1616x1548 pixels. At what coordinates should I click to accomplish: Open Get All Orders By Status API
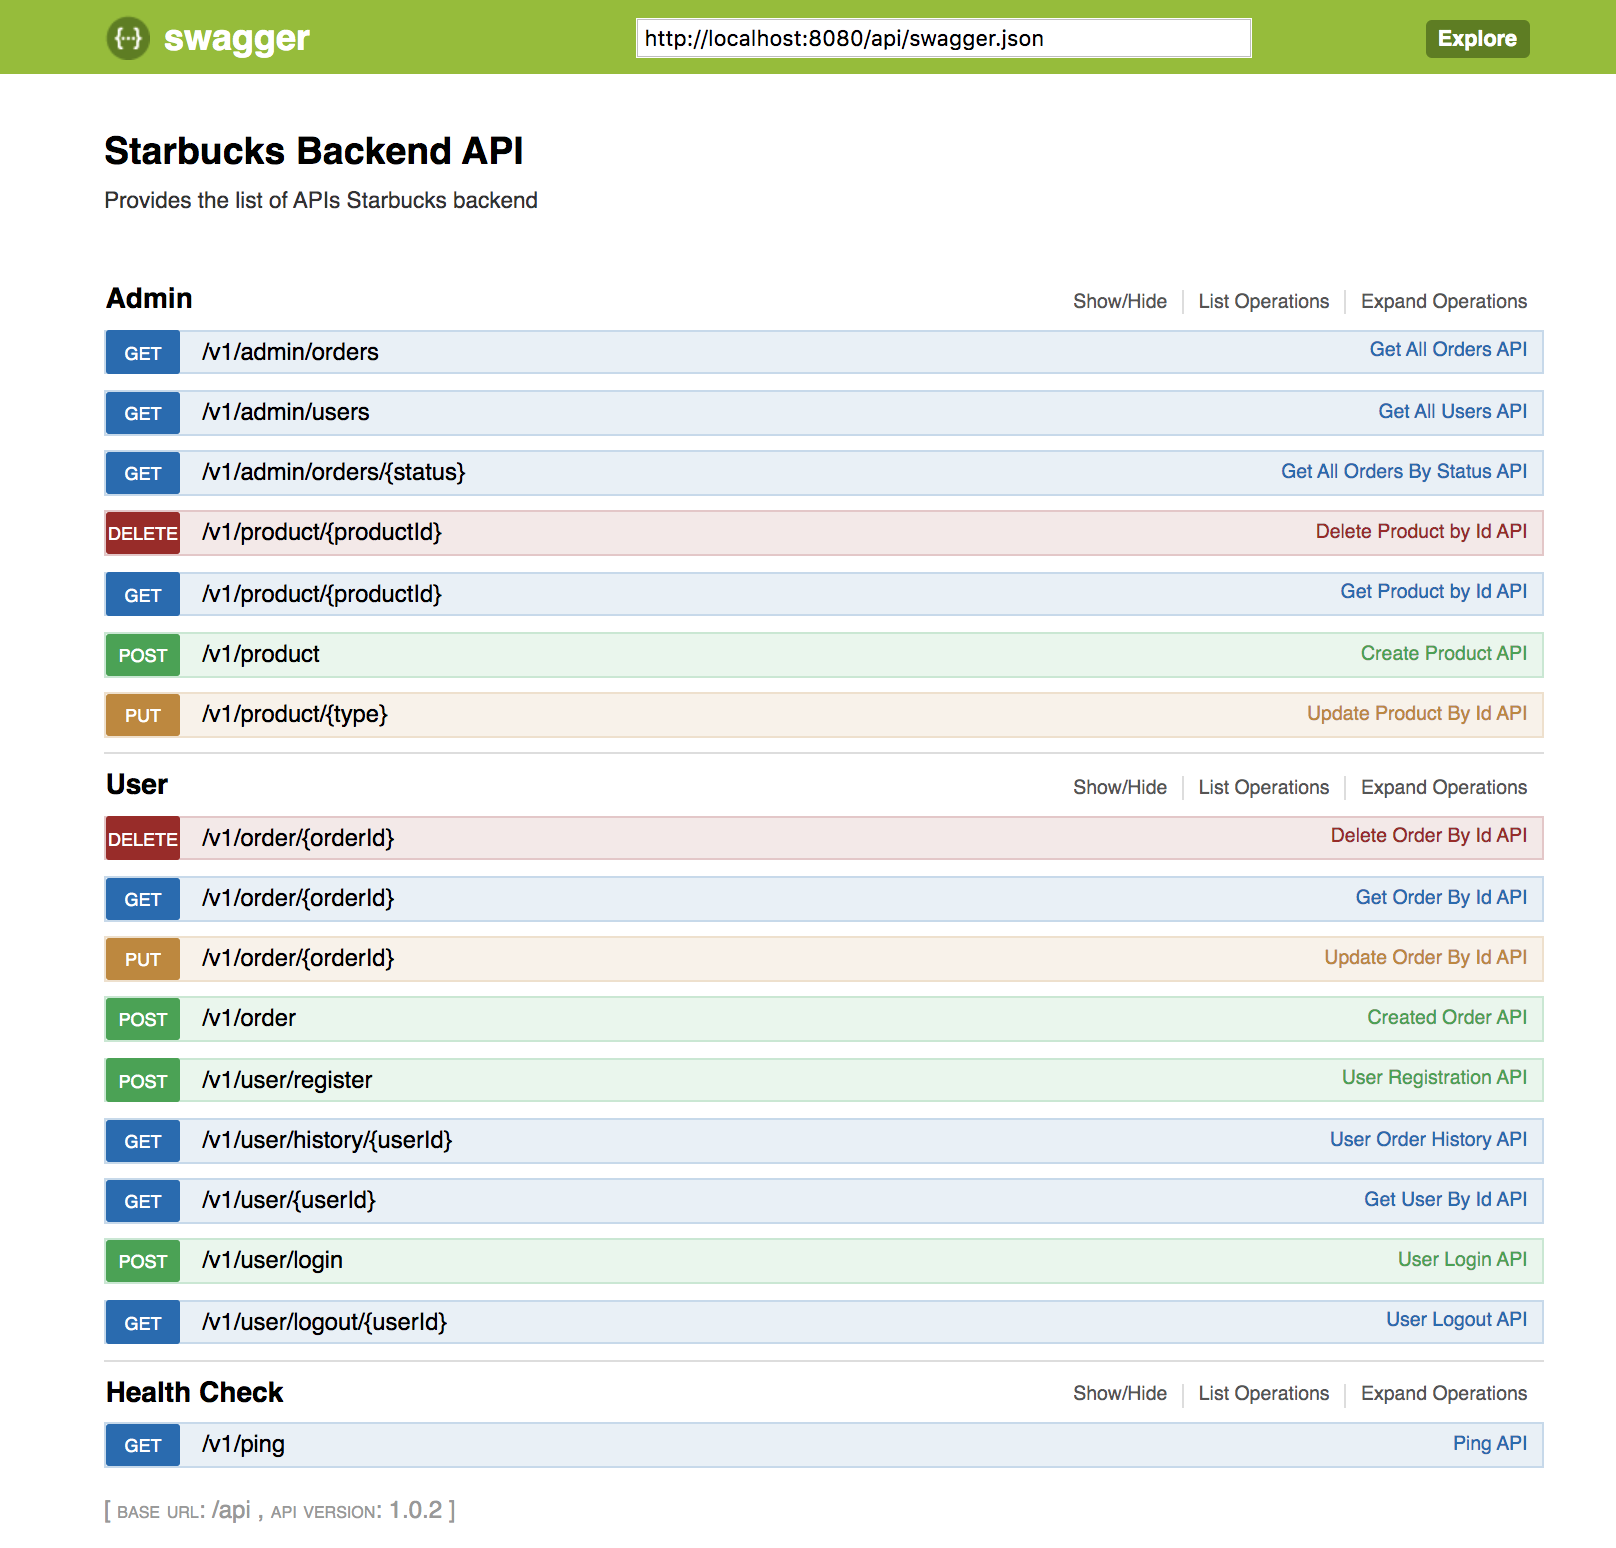point(1404,471)
